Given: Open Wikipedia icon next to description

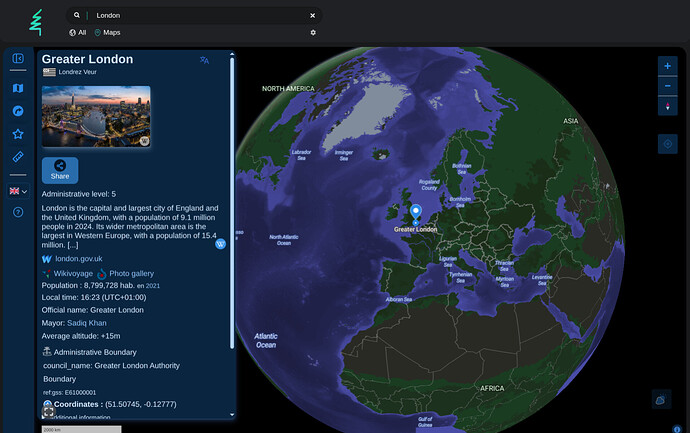Looking at the screenshot, I should coord(220,244).
